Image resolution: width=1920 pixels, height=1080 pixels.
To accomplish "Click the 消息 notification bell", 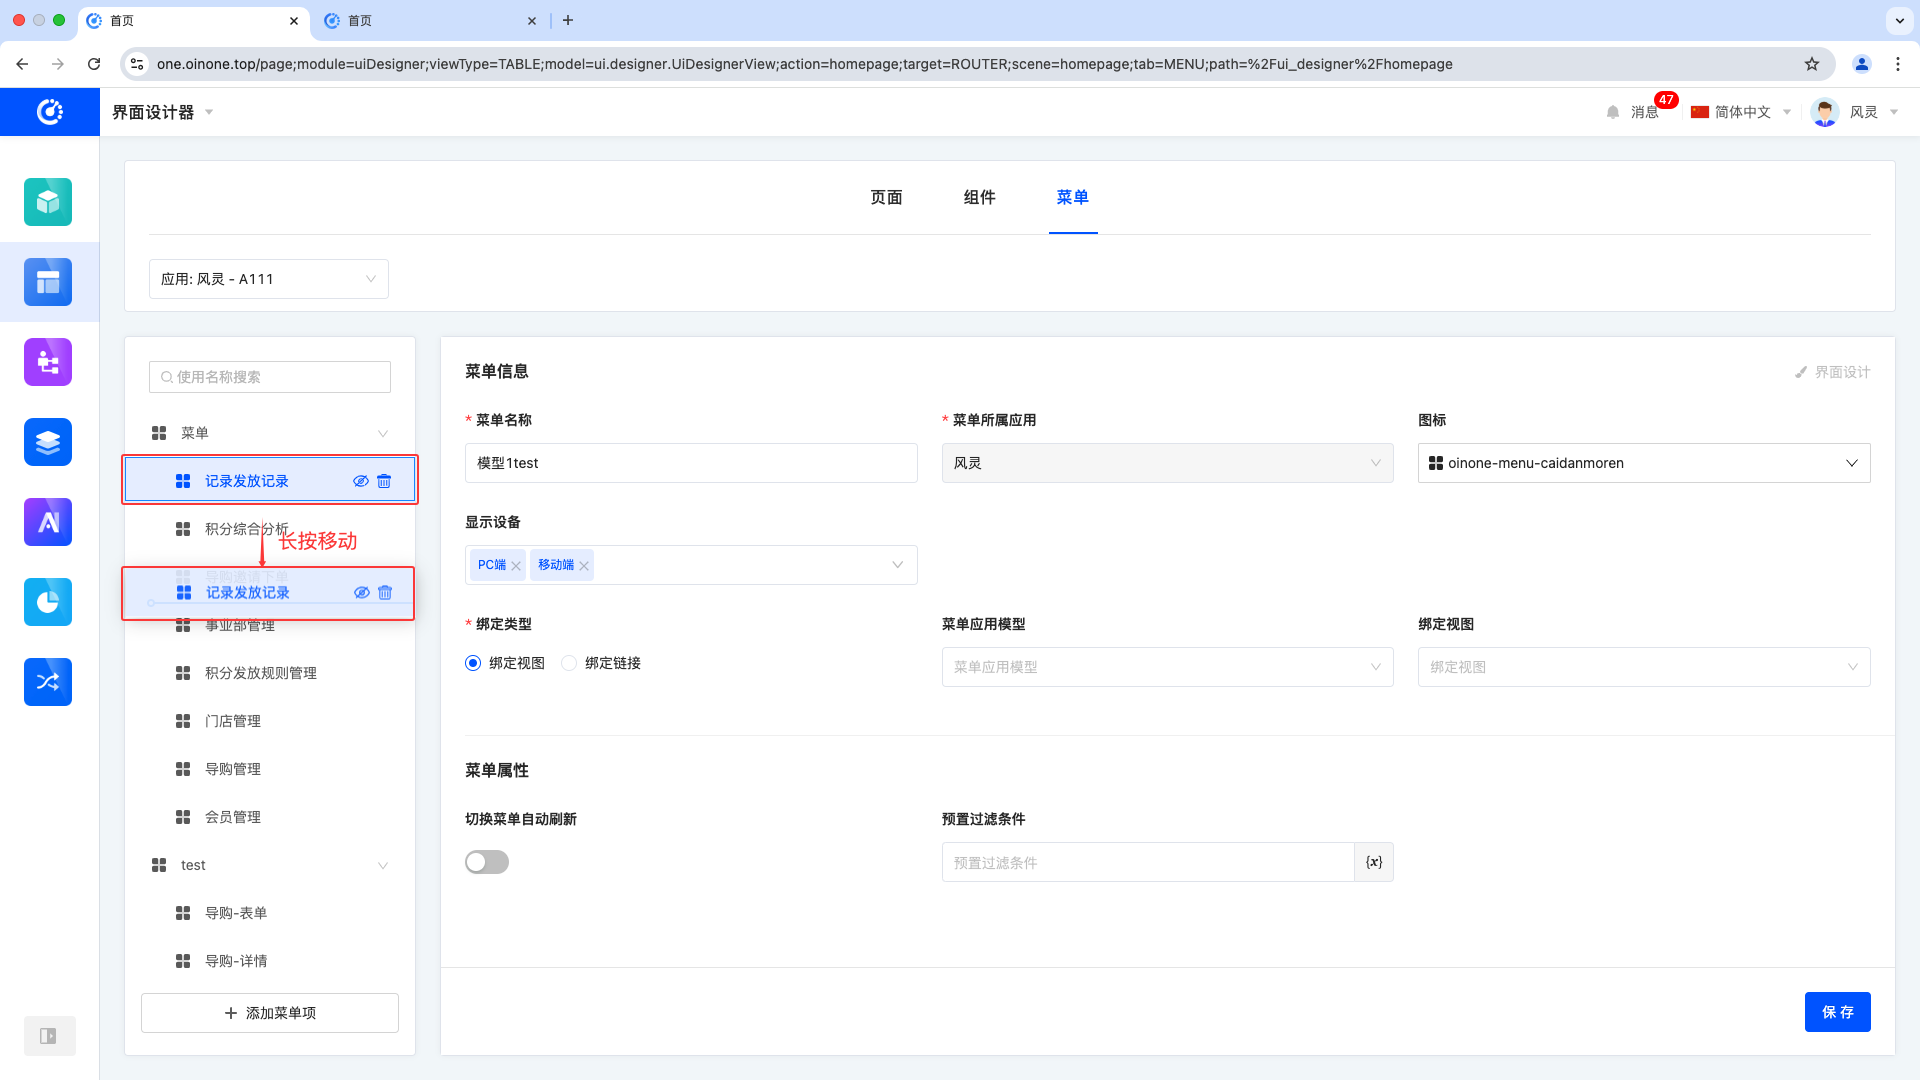I will pyautogui.click(x=1613, y=112).
